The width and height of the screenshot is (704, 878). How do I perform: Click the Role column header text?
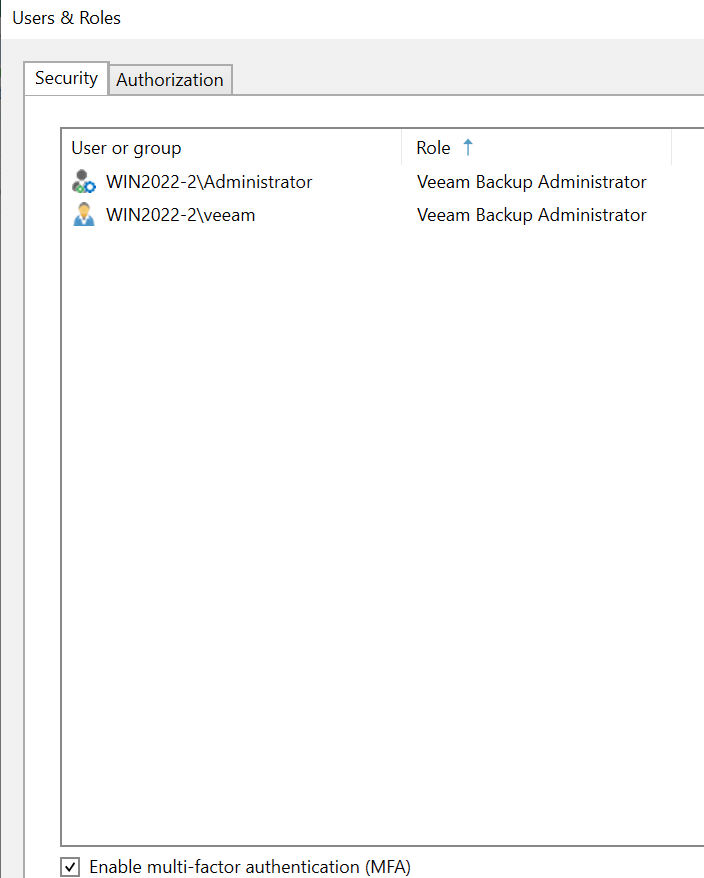click(433, 148)
